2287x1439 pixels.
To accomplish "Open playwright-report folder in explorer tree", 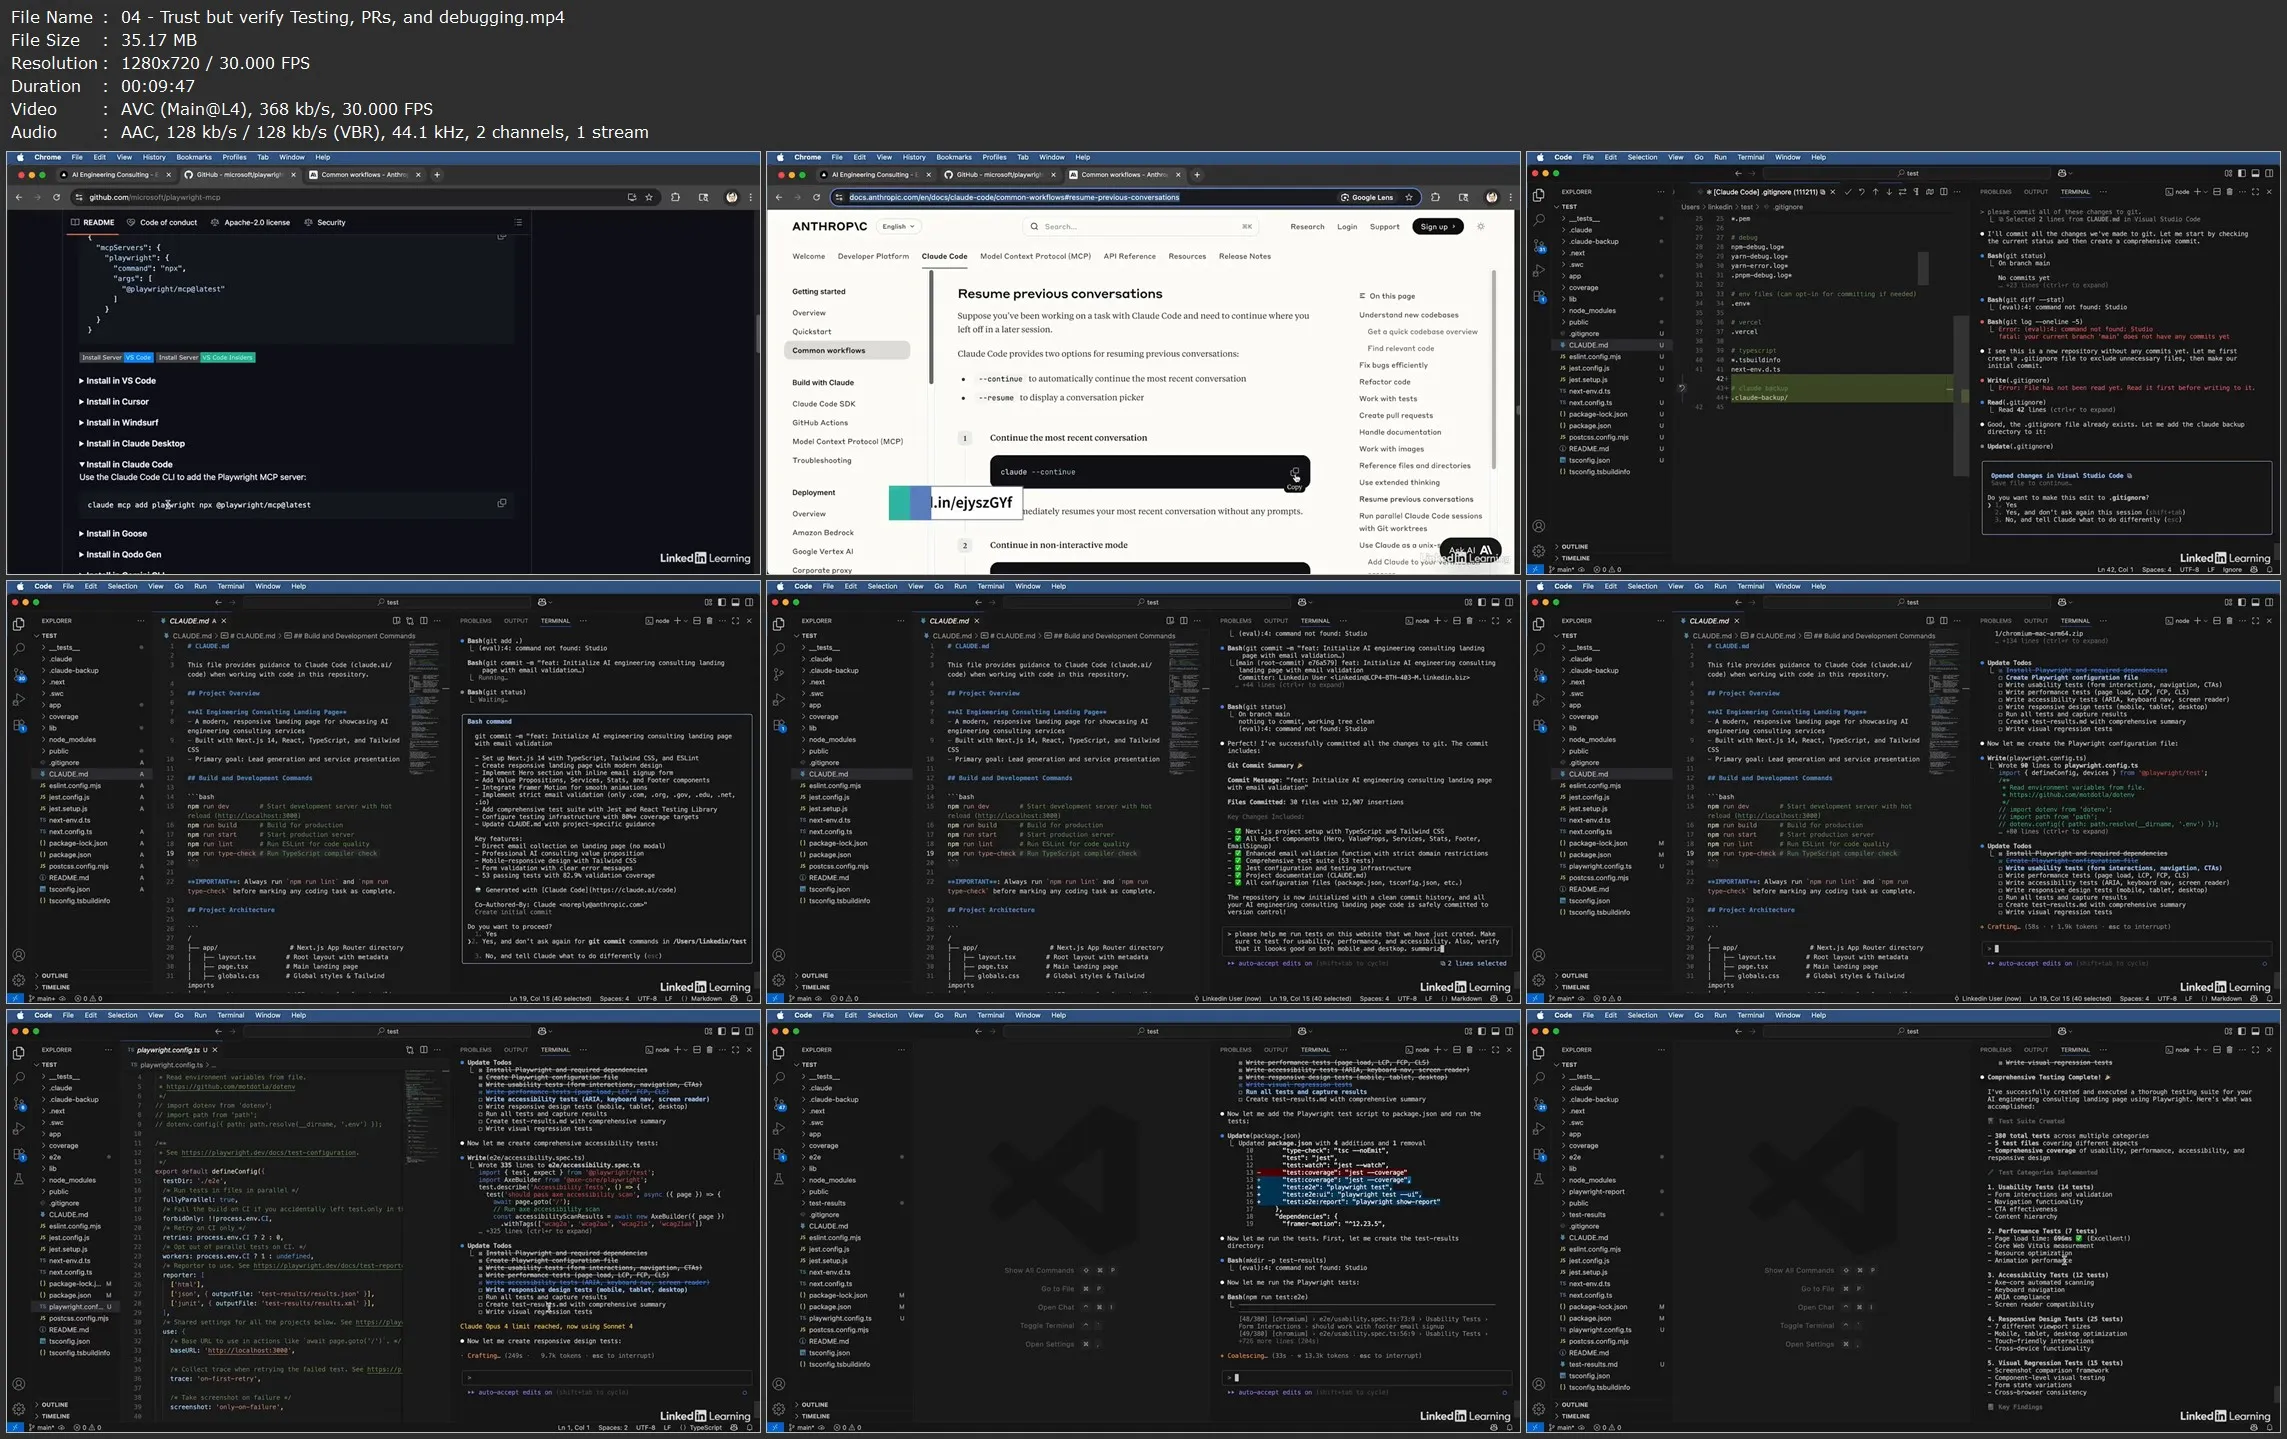I will [x=1596, y=1191].
